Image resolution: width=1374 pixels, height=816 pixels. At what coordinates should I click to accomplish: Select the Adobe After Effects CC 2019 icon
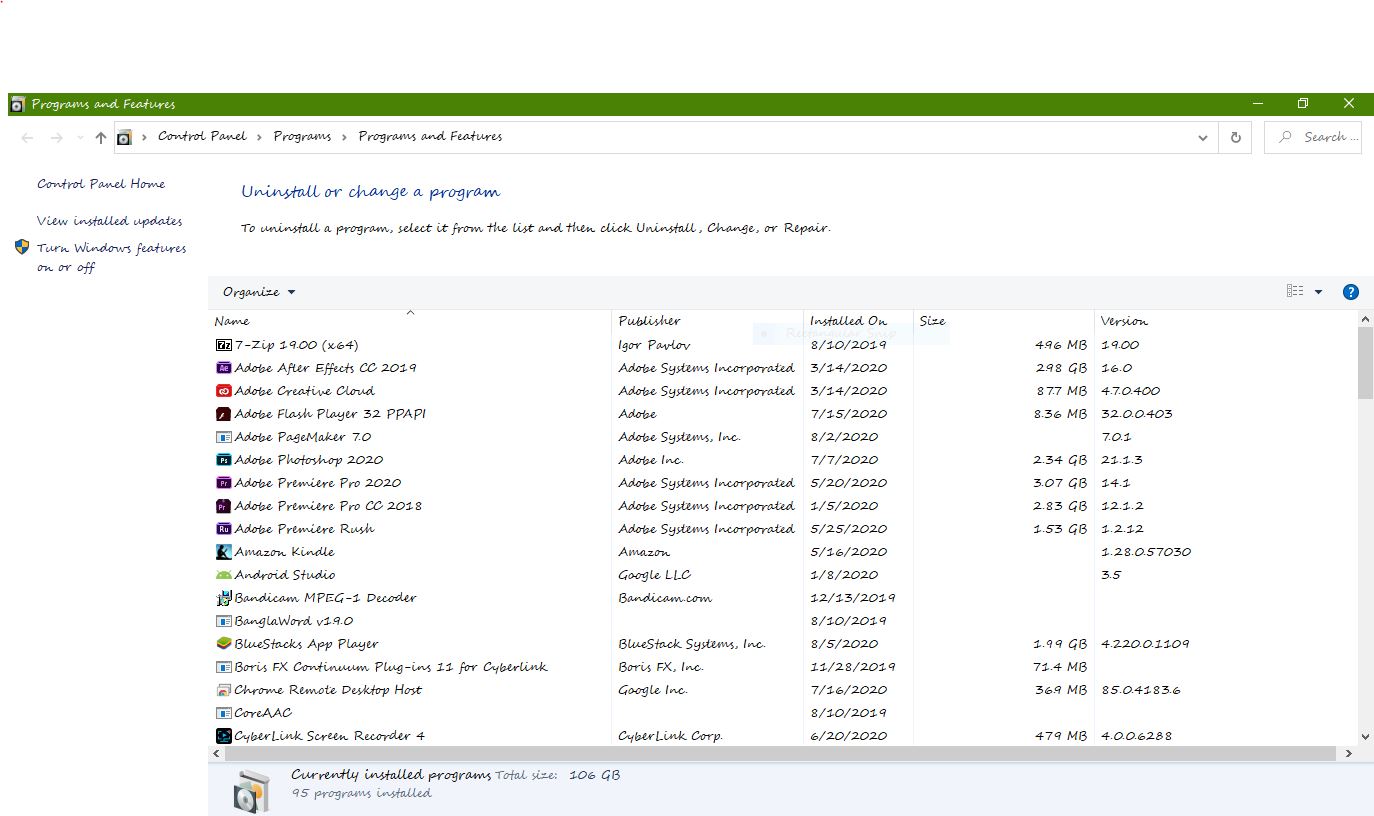pos(224,368)
